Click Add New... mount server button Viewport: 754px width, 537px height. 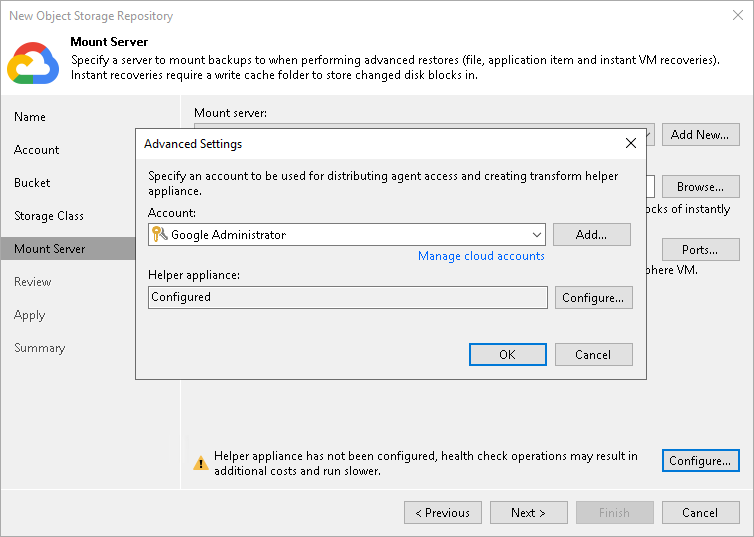[700, 135]
